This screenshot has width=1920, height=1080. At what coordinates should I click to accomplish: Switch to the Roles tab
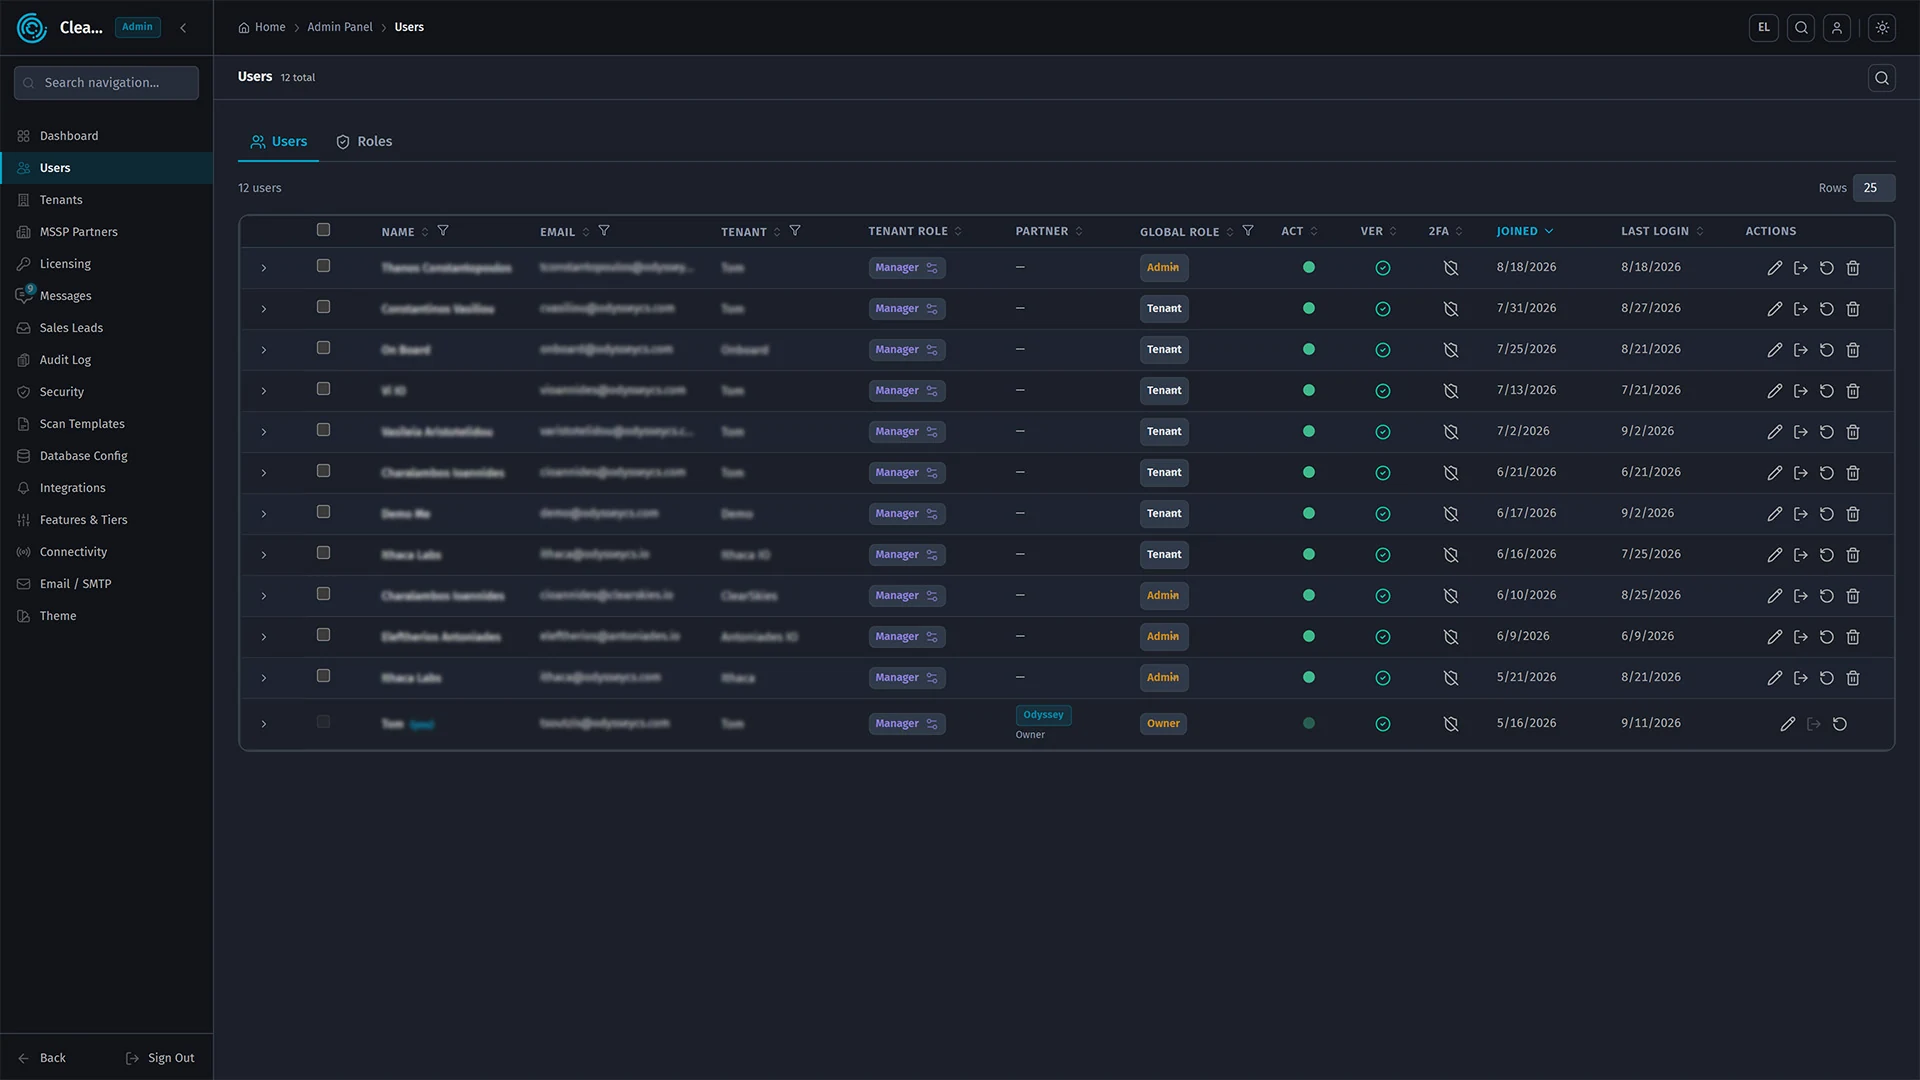click(x=364, y=142)
